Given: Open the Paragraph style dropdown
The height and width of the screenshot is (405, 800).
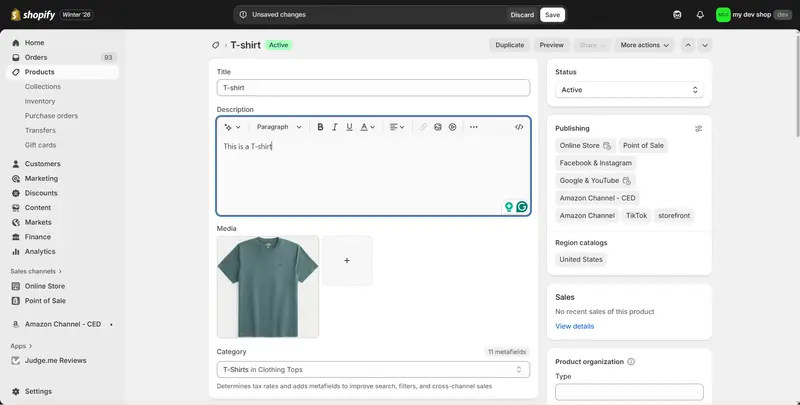Looking at the screenshot, I should tap(279, 127).
